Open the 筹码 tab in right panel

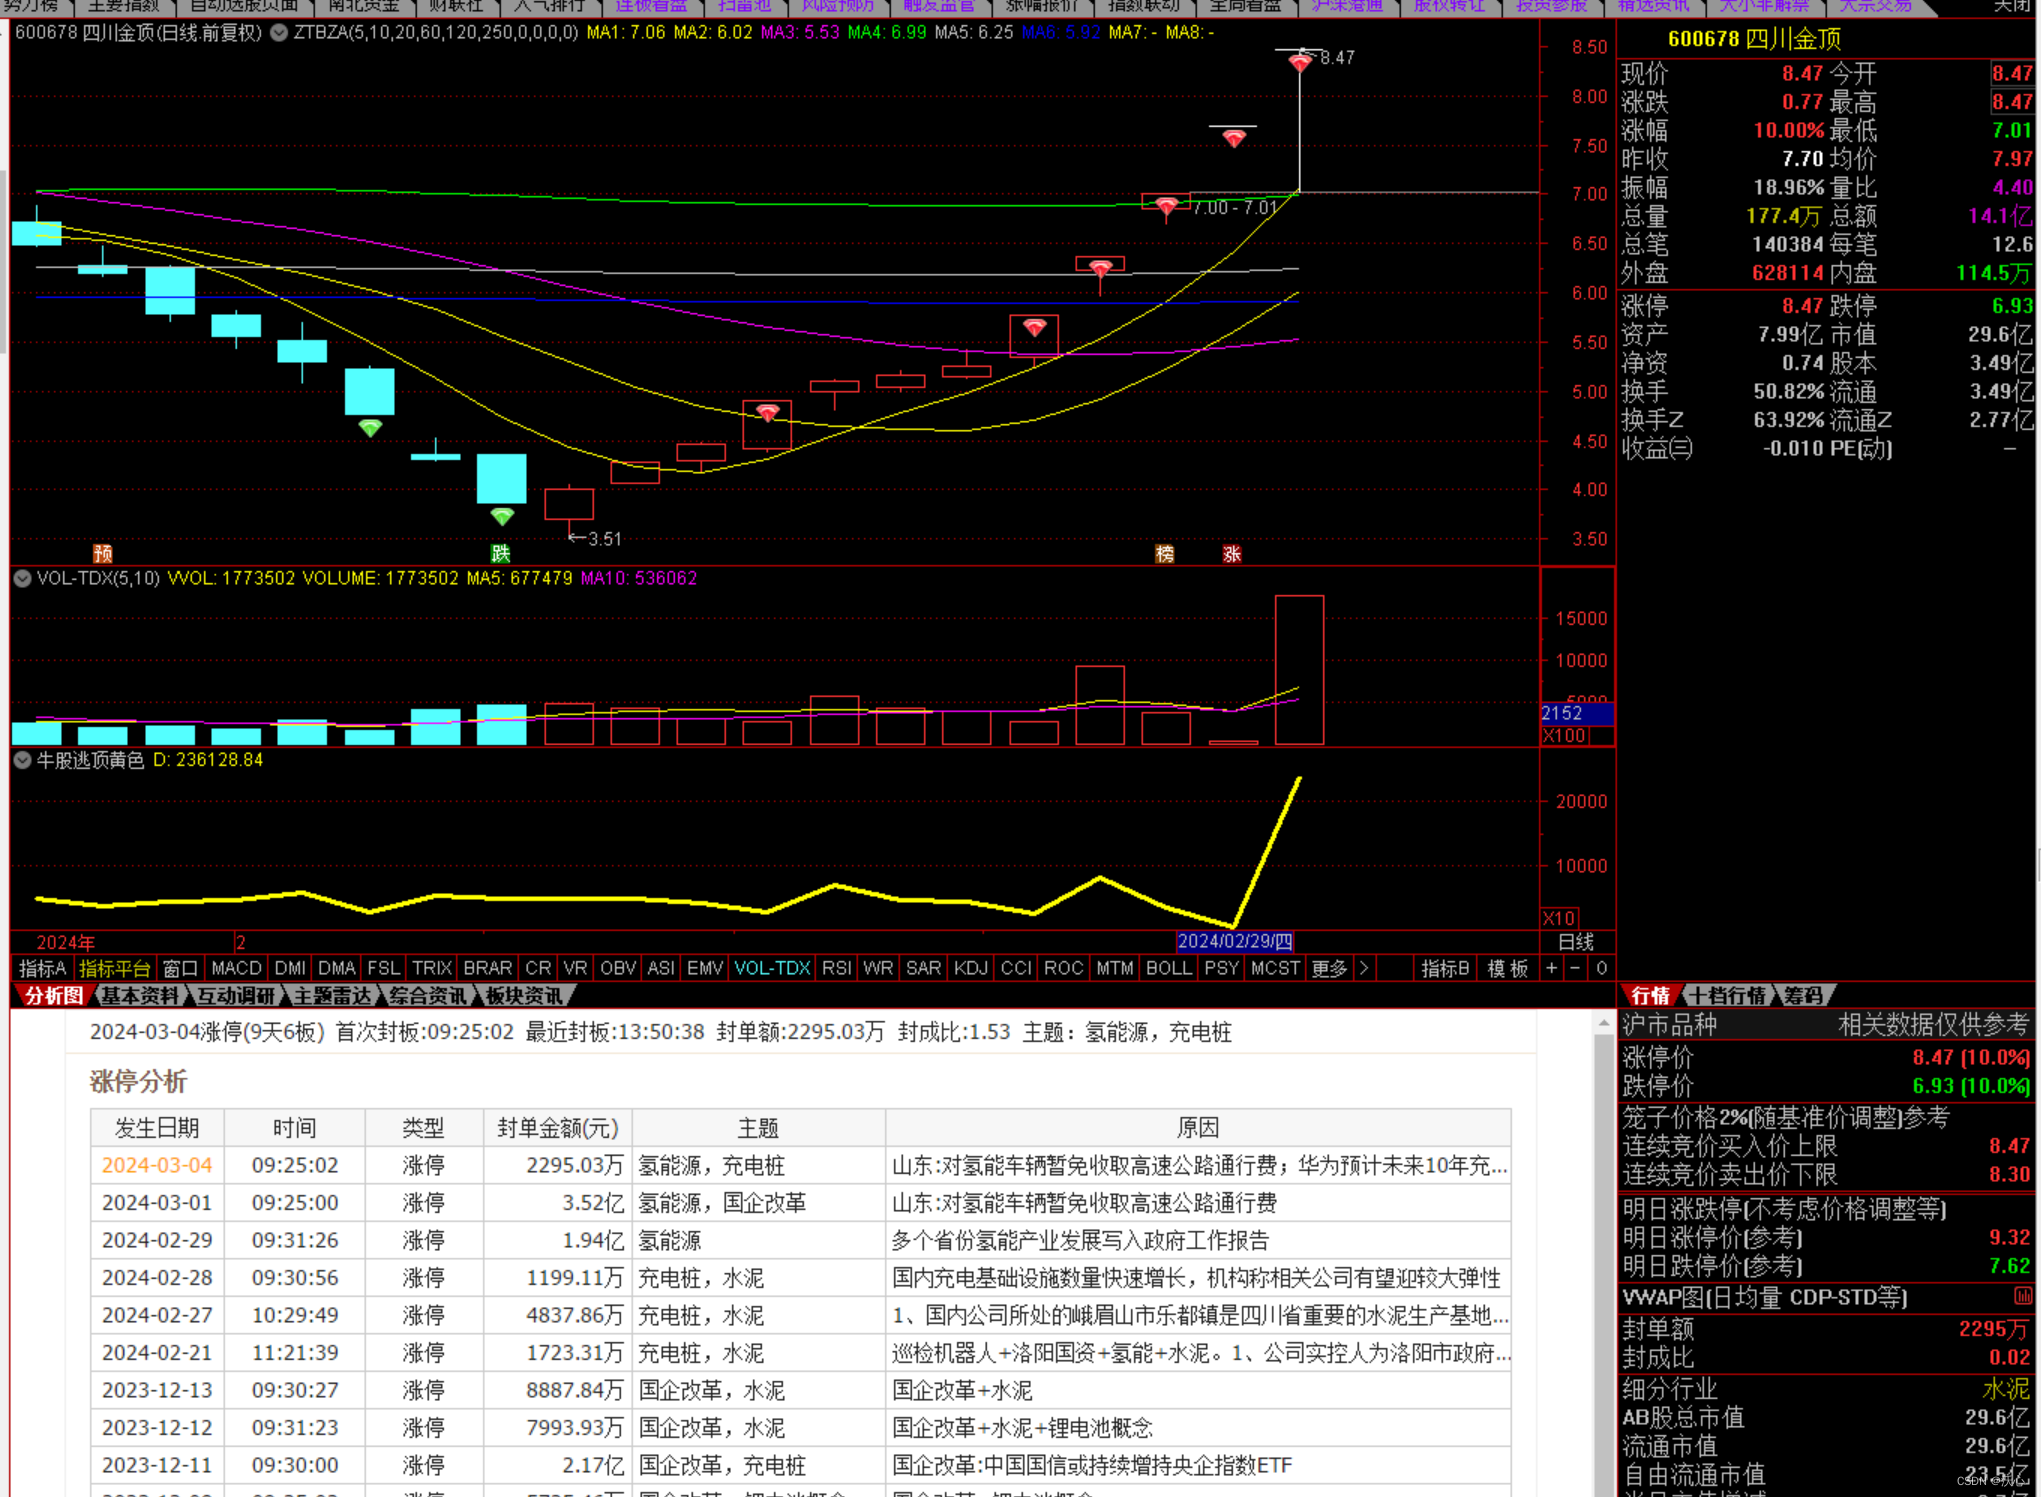pyautogui.click(x=1804, y=996)
